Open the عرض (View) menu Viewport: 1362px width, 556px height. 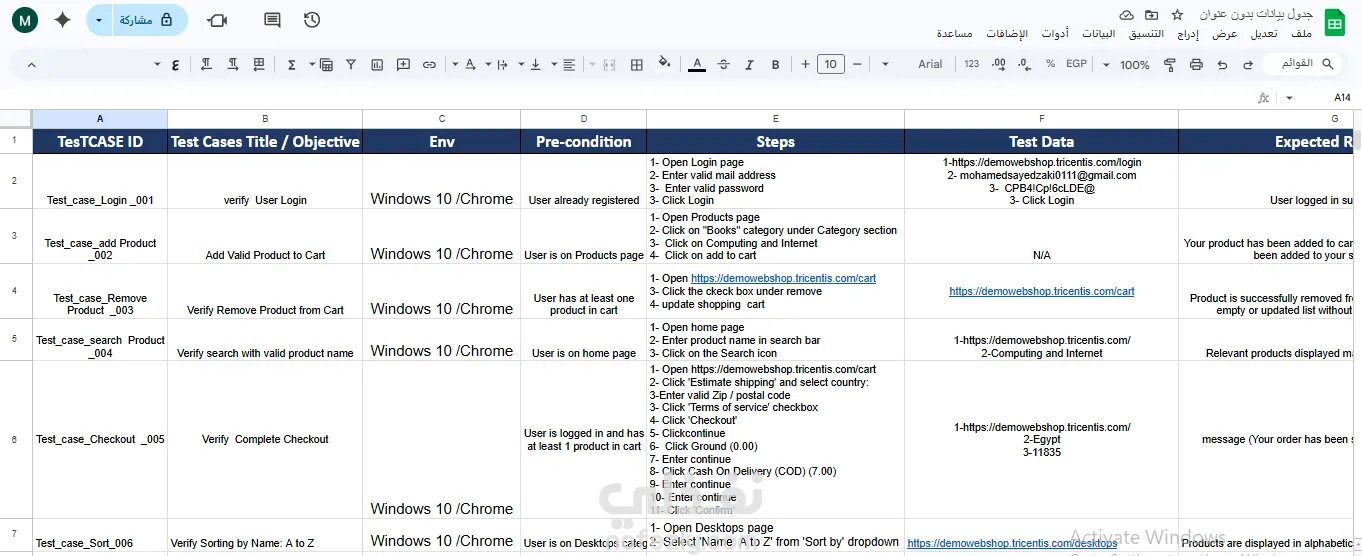(x=1225, y=34)
